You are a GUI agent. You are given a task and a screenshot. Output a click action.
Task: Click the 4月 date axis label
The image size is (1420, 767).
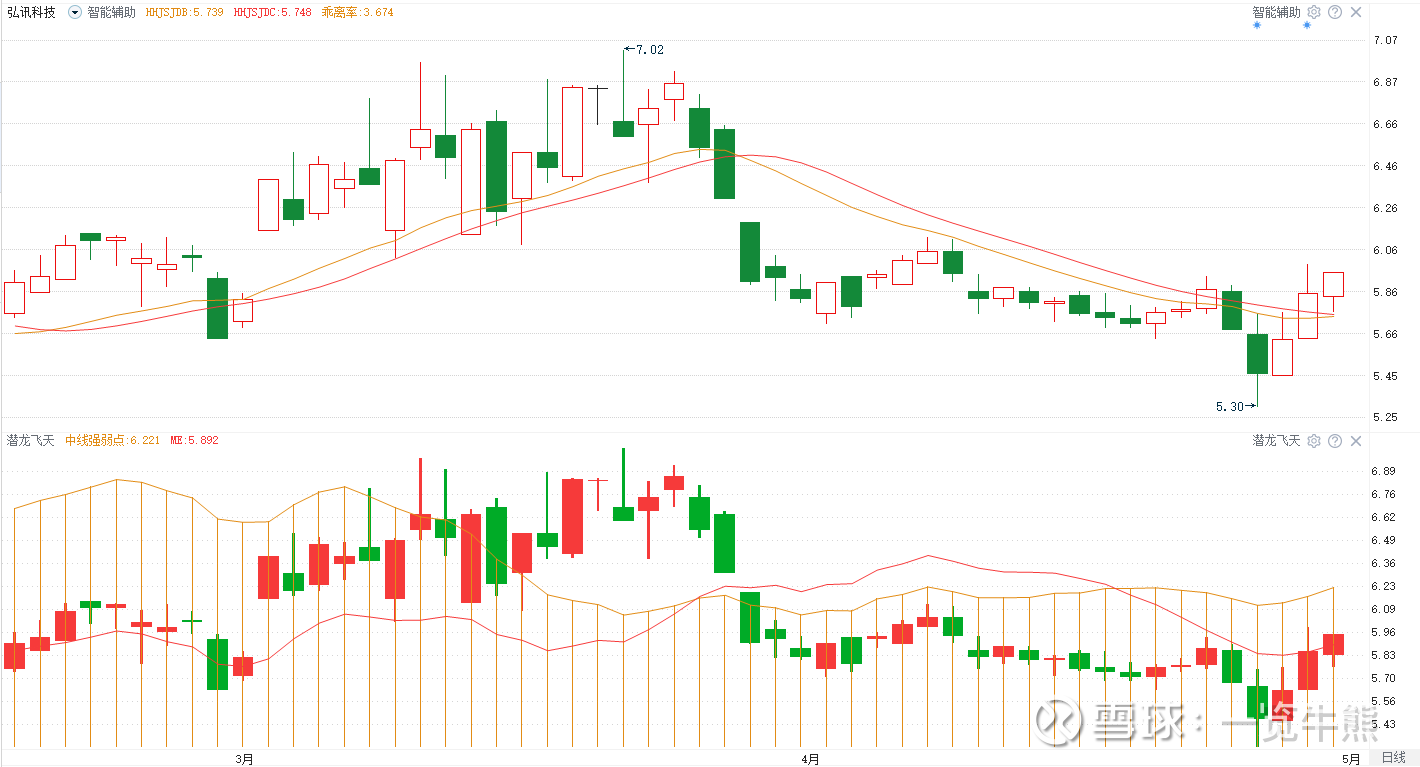pyautogui.click(x=810, y=759)
